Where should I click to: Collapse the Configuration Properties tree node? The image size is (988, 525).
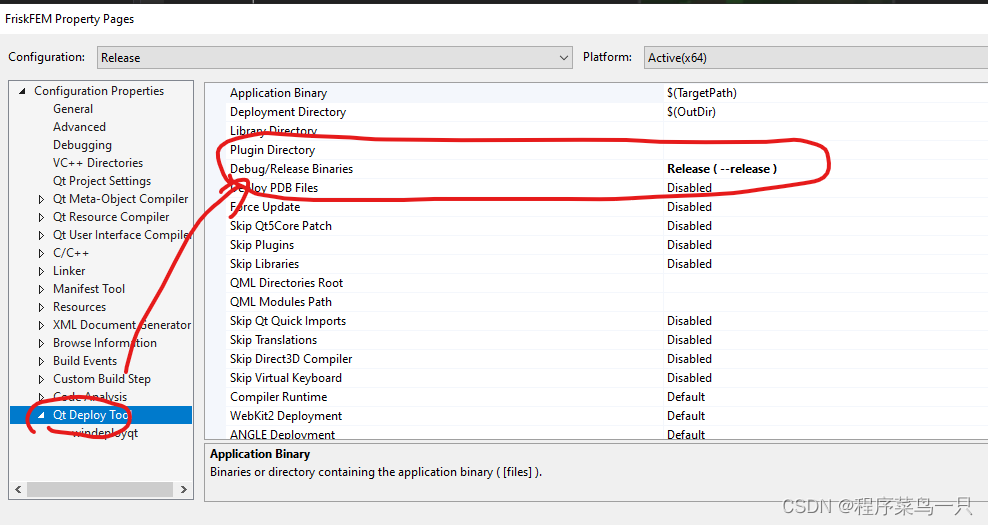click(23, 91)
